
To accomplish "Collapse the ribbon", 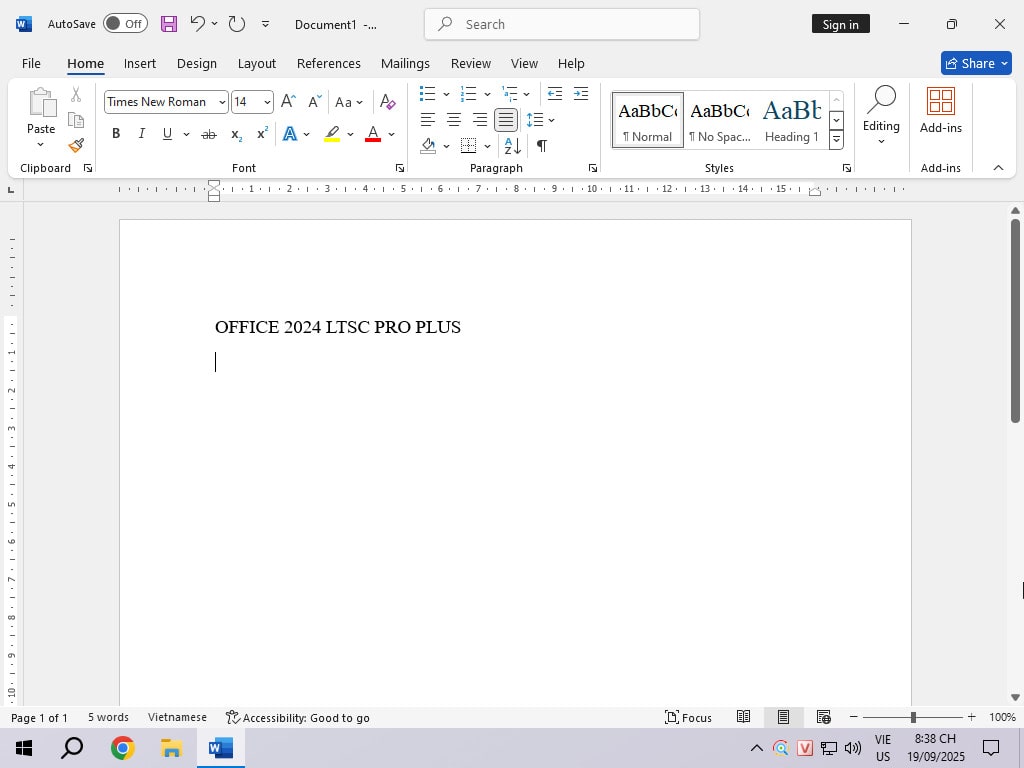I will coord(998,168).
